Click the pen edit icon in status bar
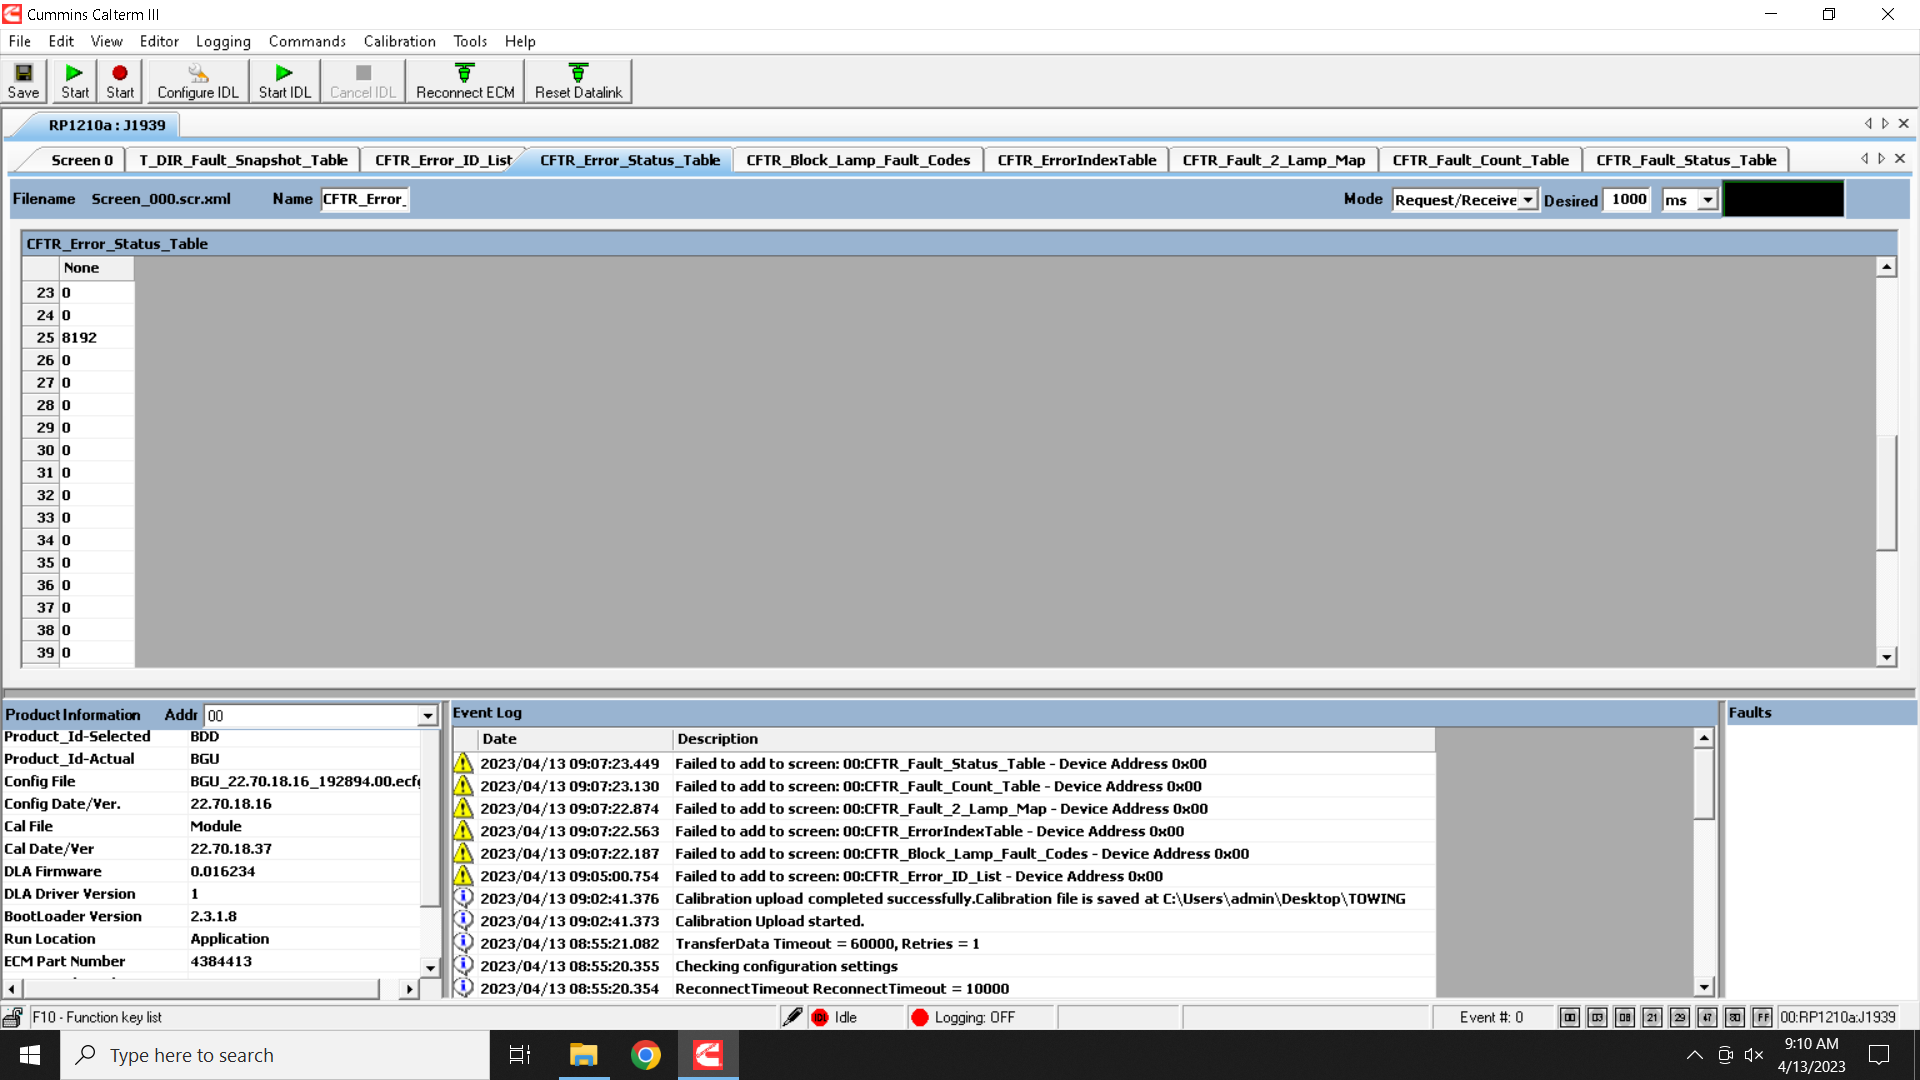 click(792, 1017)
